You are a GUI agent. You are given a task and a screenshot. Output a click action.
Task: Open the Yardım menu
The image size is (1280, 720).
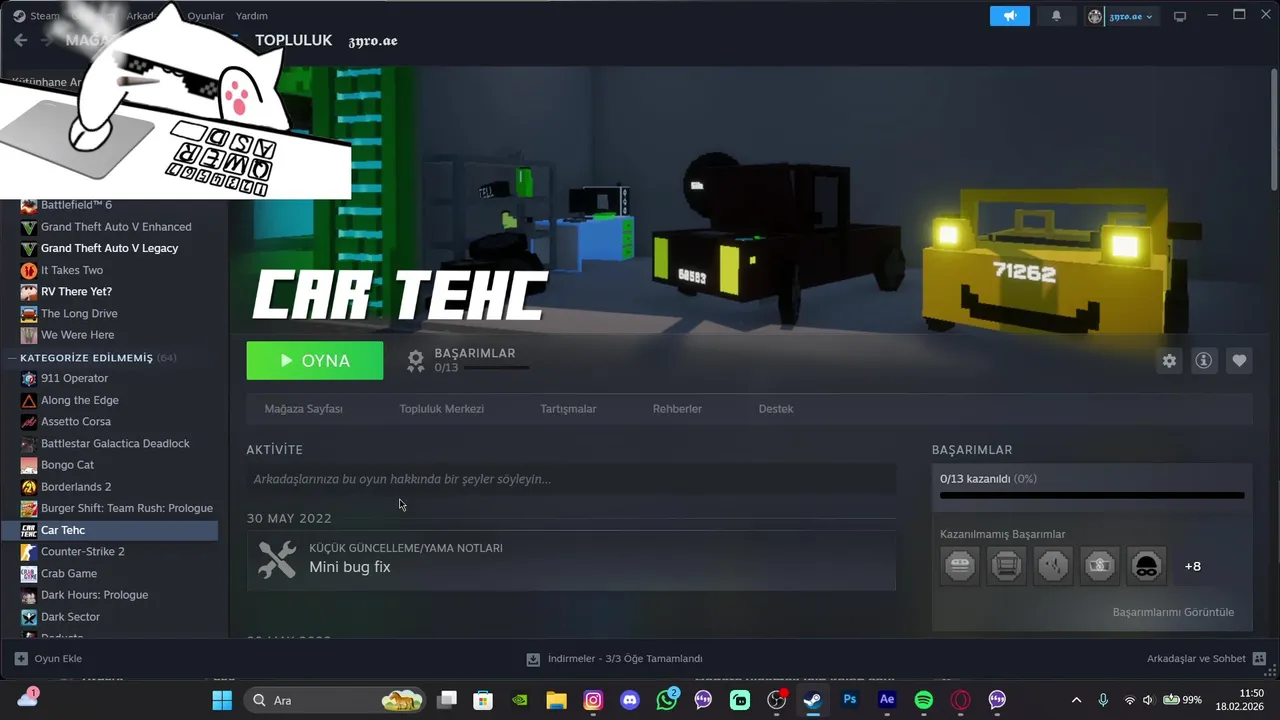(251, 16)
